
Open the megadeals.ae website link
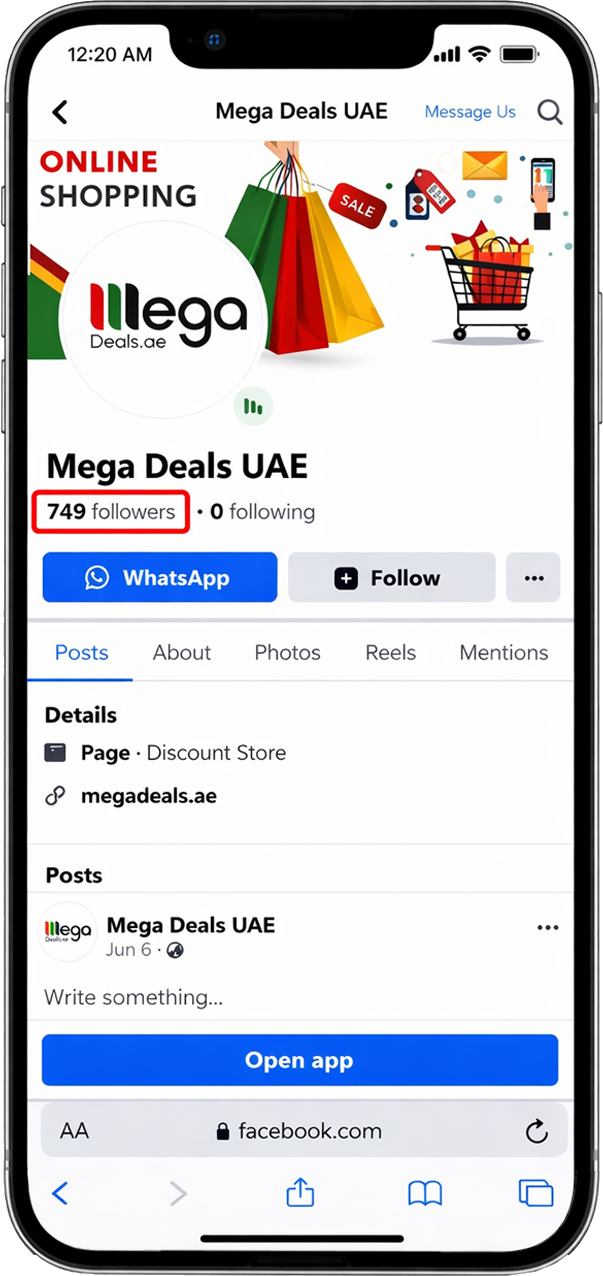pyautogui.click(x=149, y=797)
